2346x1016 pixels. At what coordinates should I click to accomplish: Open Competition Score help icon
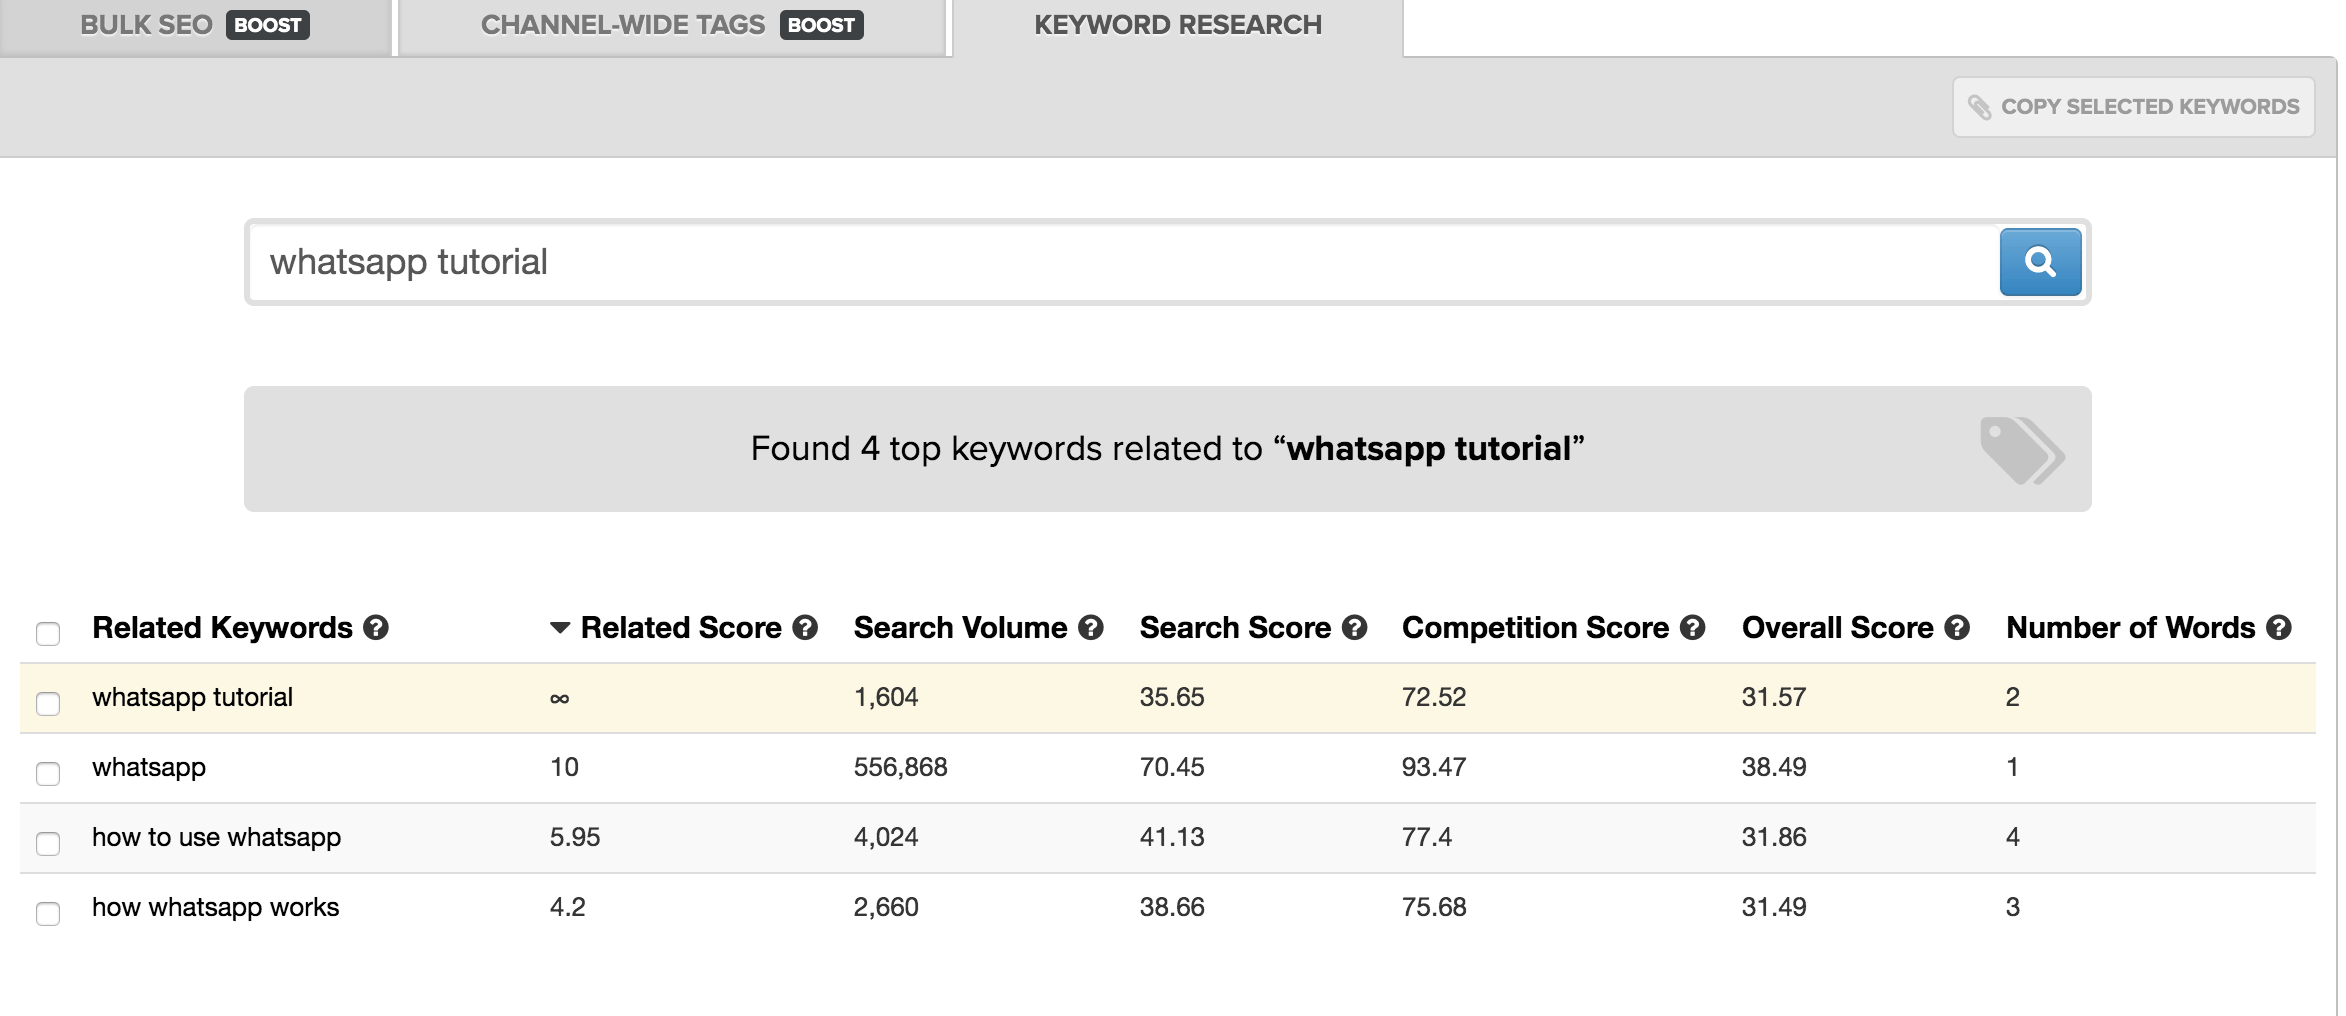[1692, 628]
